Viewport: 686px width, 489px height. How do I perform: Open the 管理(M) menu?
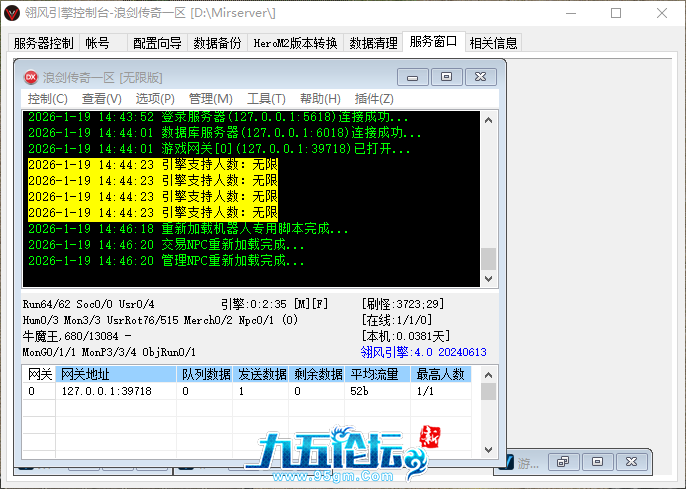210,99
